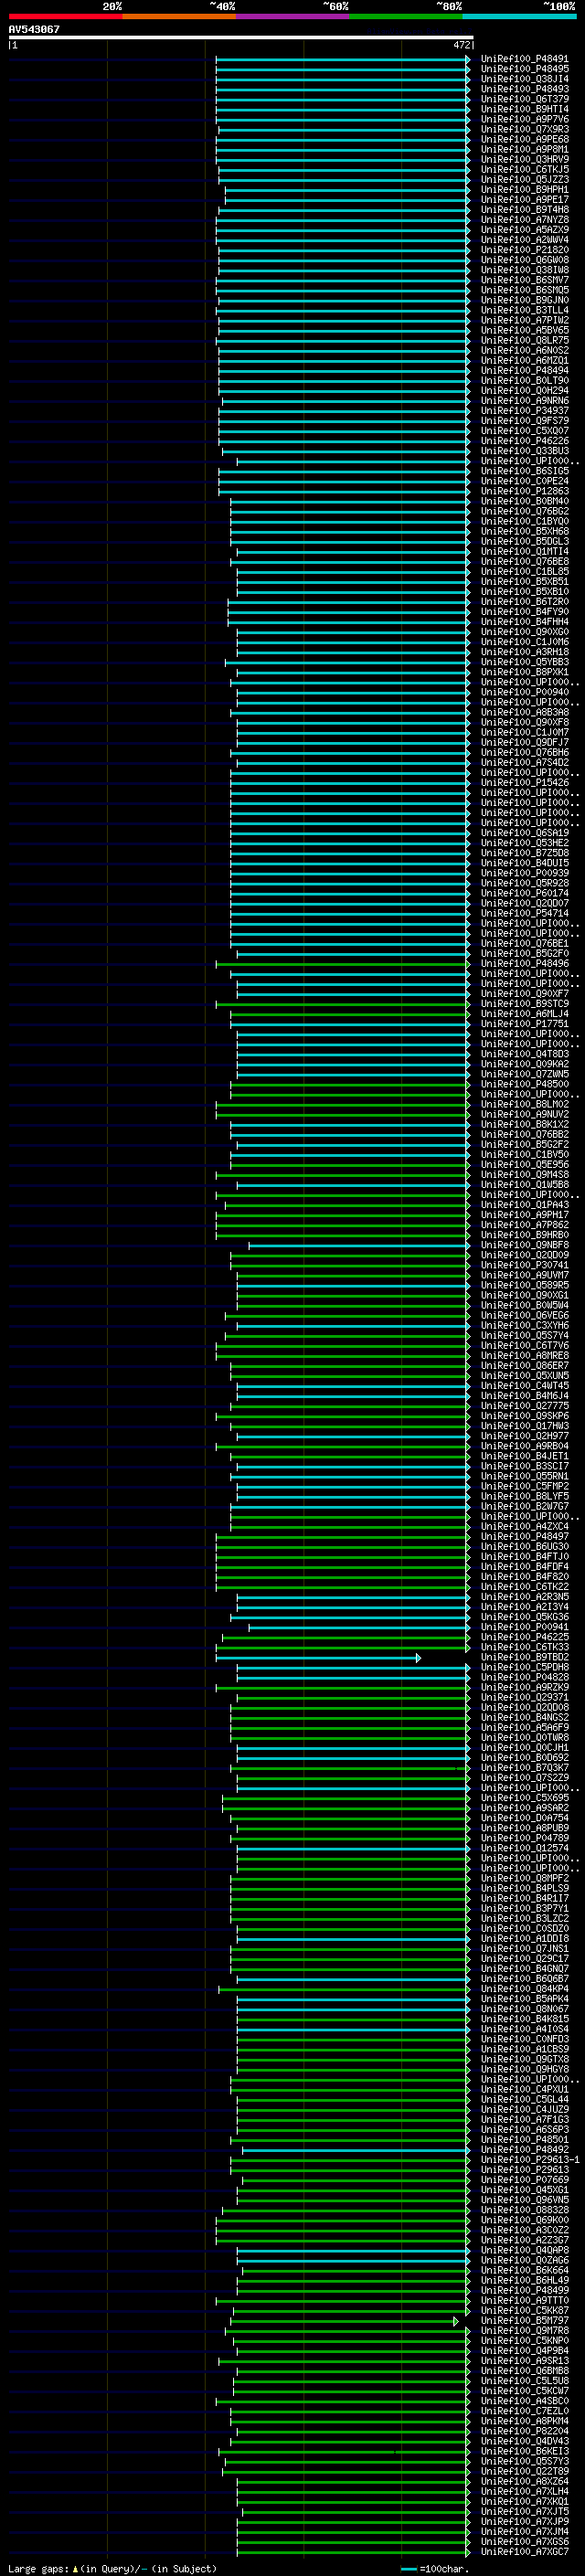
Task: Select hit label UniRef100_P29613-1
Action: pos(530,2159)
